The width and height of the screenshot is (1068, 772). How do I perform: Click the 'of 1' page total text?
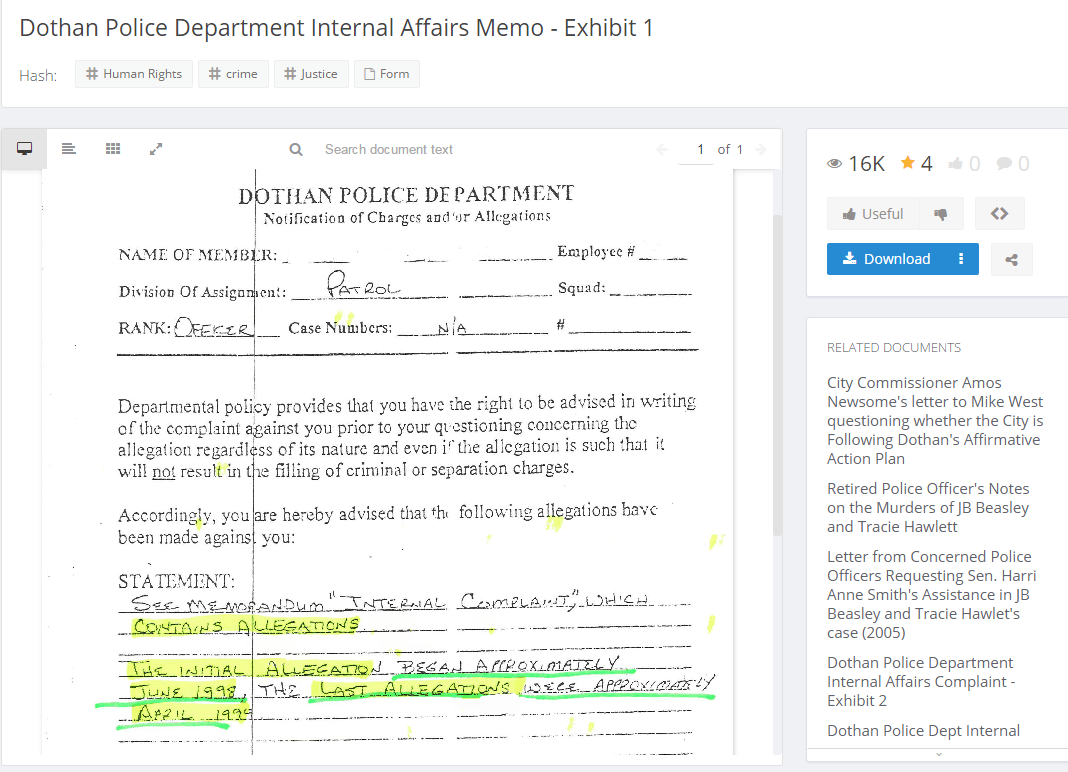(730, 149)
